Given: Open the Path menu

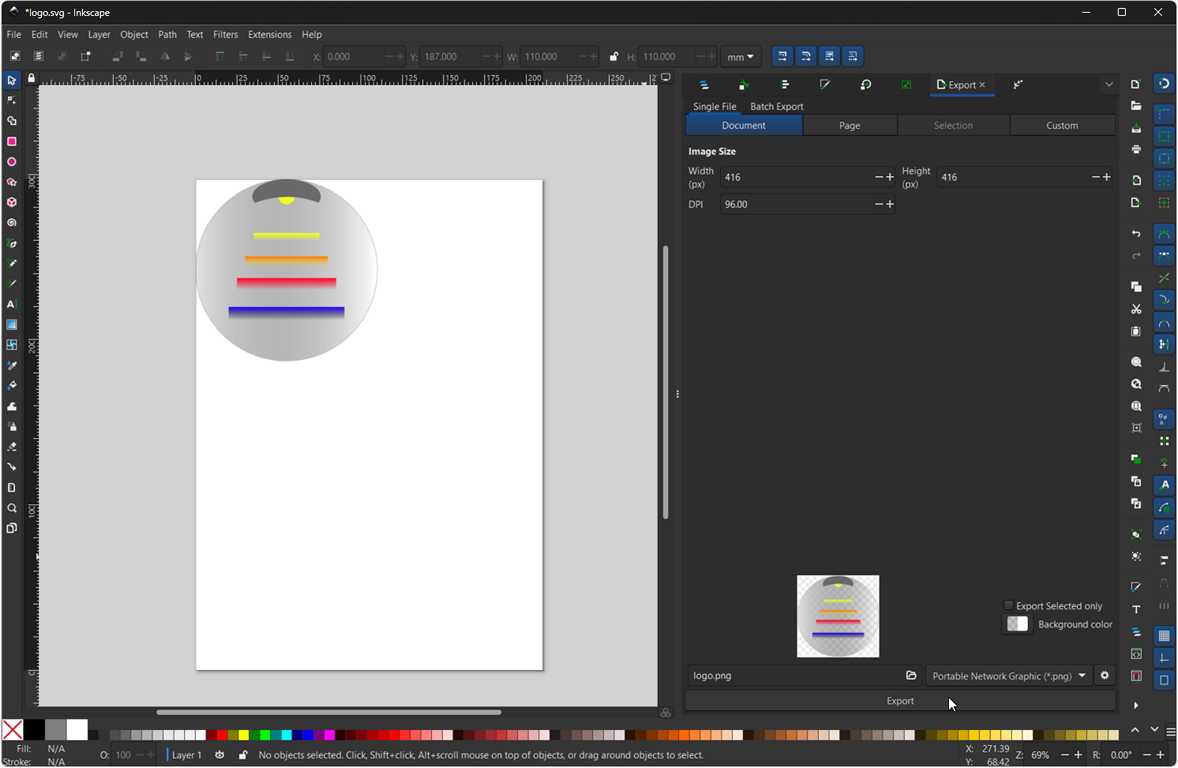Looking at the screenshot, I should point(167,35).
